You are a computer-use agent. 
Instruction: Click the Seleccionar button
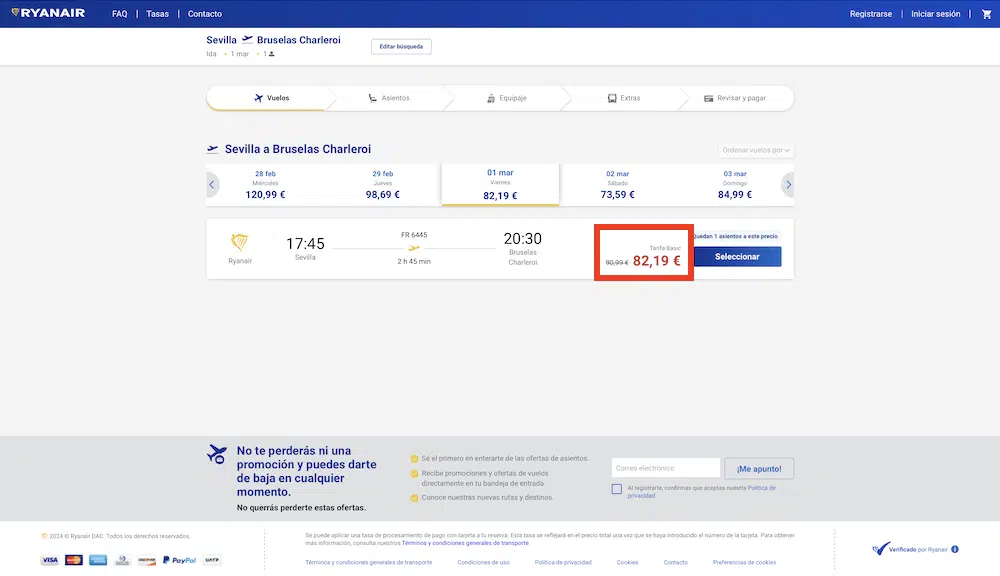click(737, 256)
